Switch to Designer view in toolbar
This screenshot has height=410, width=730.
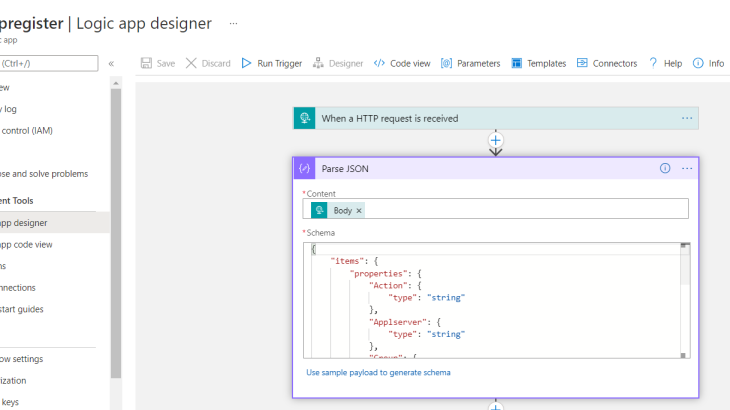click(338, 63)
